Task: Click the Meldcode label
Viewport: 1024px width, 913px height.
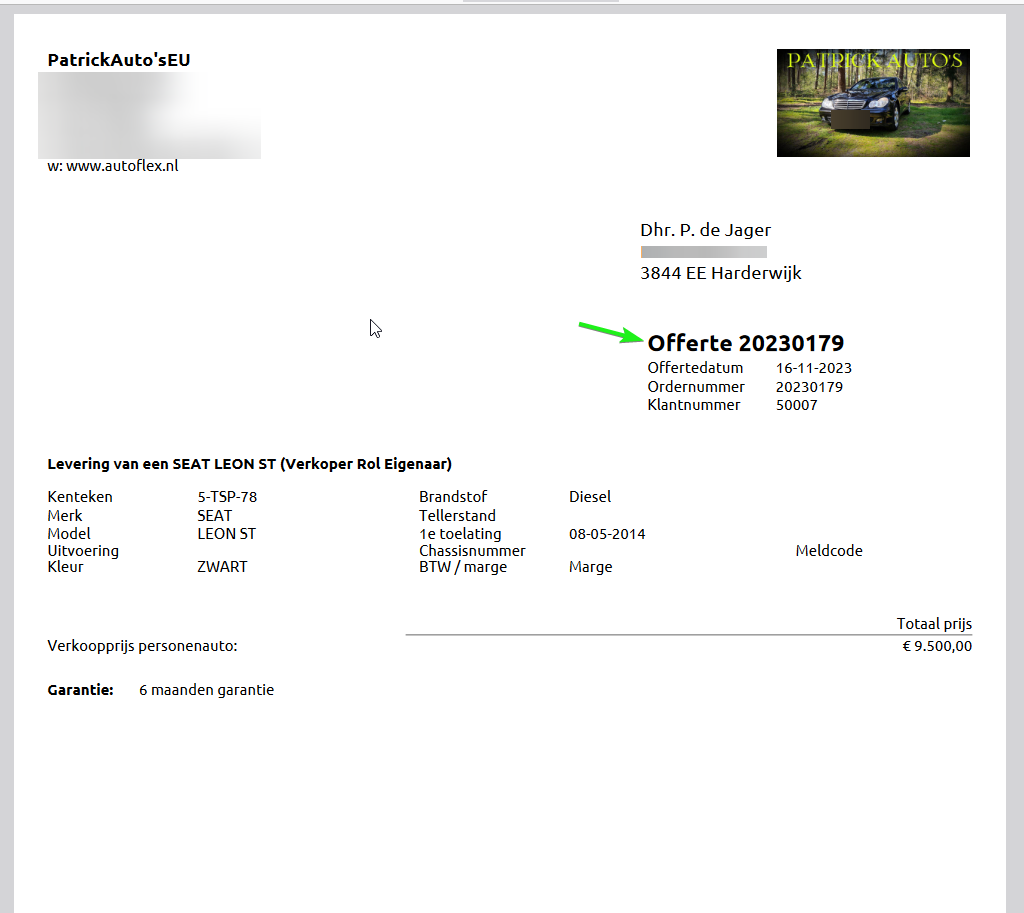Action: [829, 551]
